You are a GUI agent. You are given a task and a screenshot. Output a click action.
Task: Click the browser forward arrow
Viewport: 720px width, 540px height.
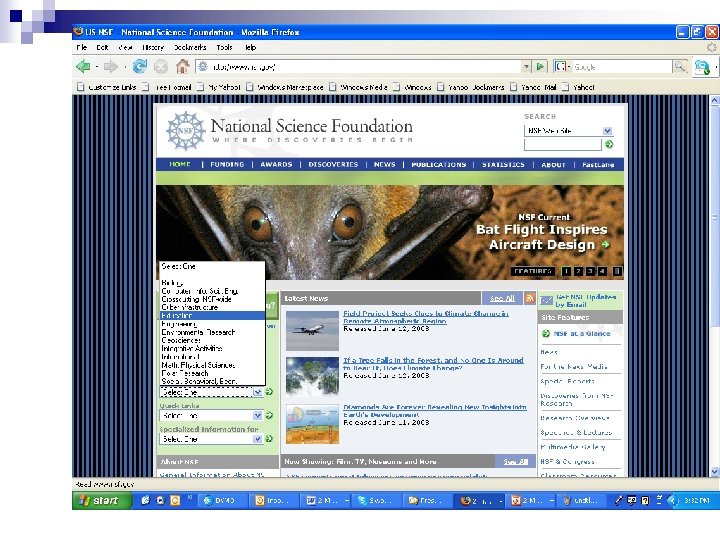(x=111, y=67)
